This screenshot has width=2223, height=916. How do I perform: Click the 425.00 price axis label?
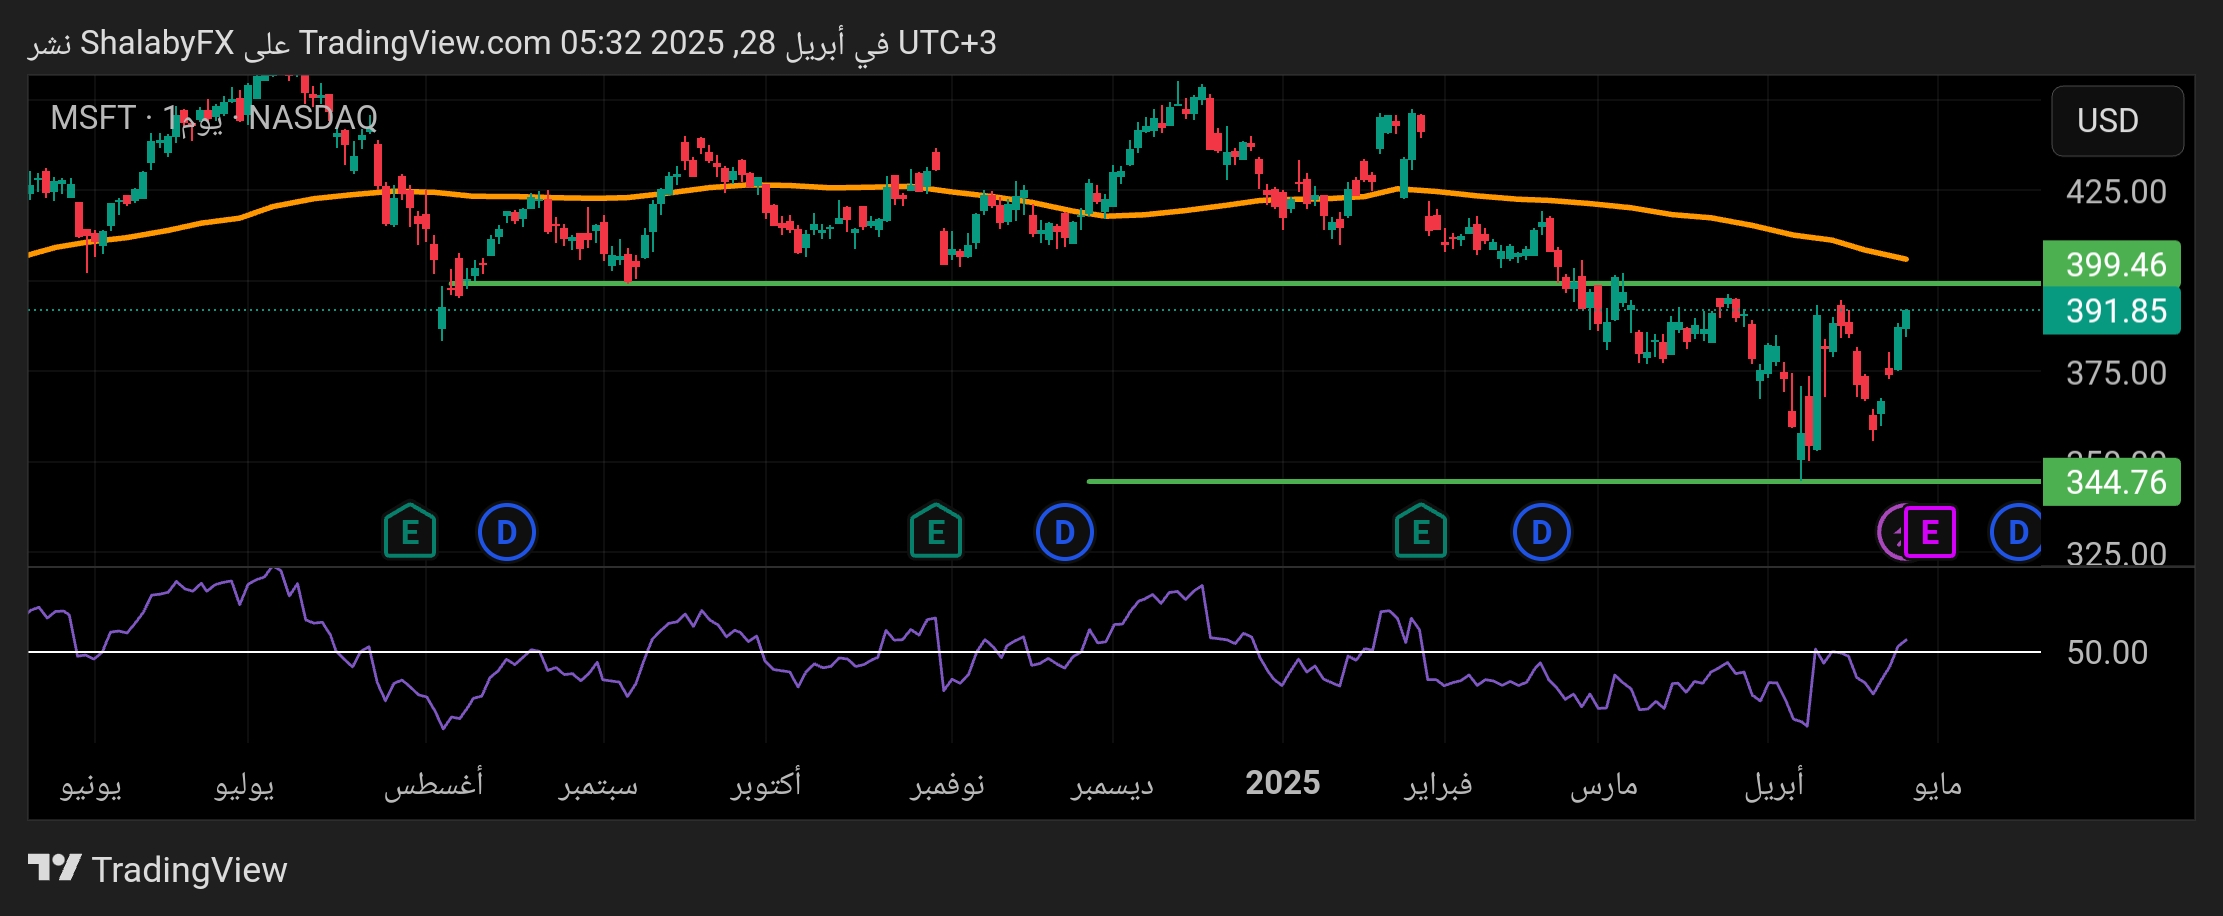pyautogui.click(x=2116, y=191)
